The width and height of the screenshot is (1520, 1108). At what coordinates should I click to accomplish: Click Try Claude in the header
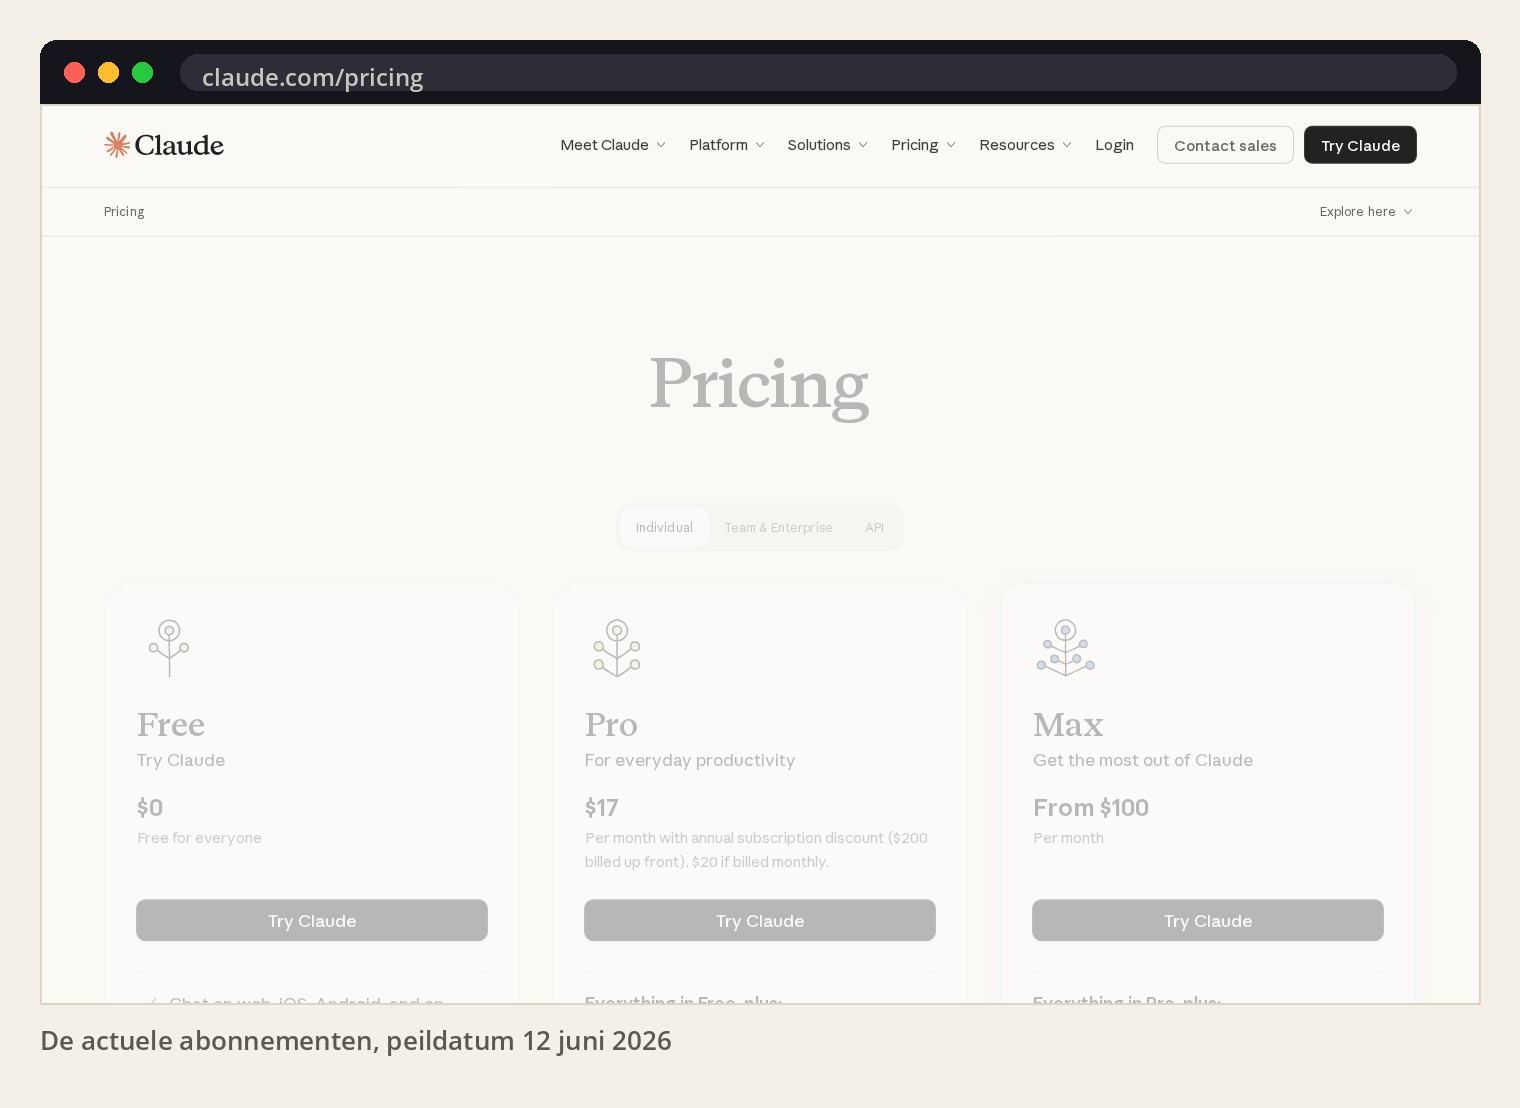(x=1360, y=145)
